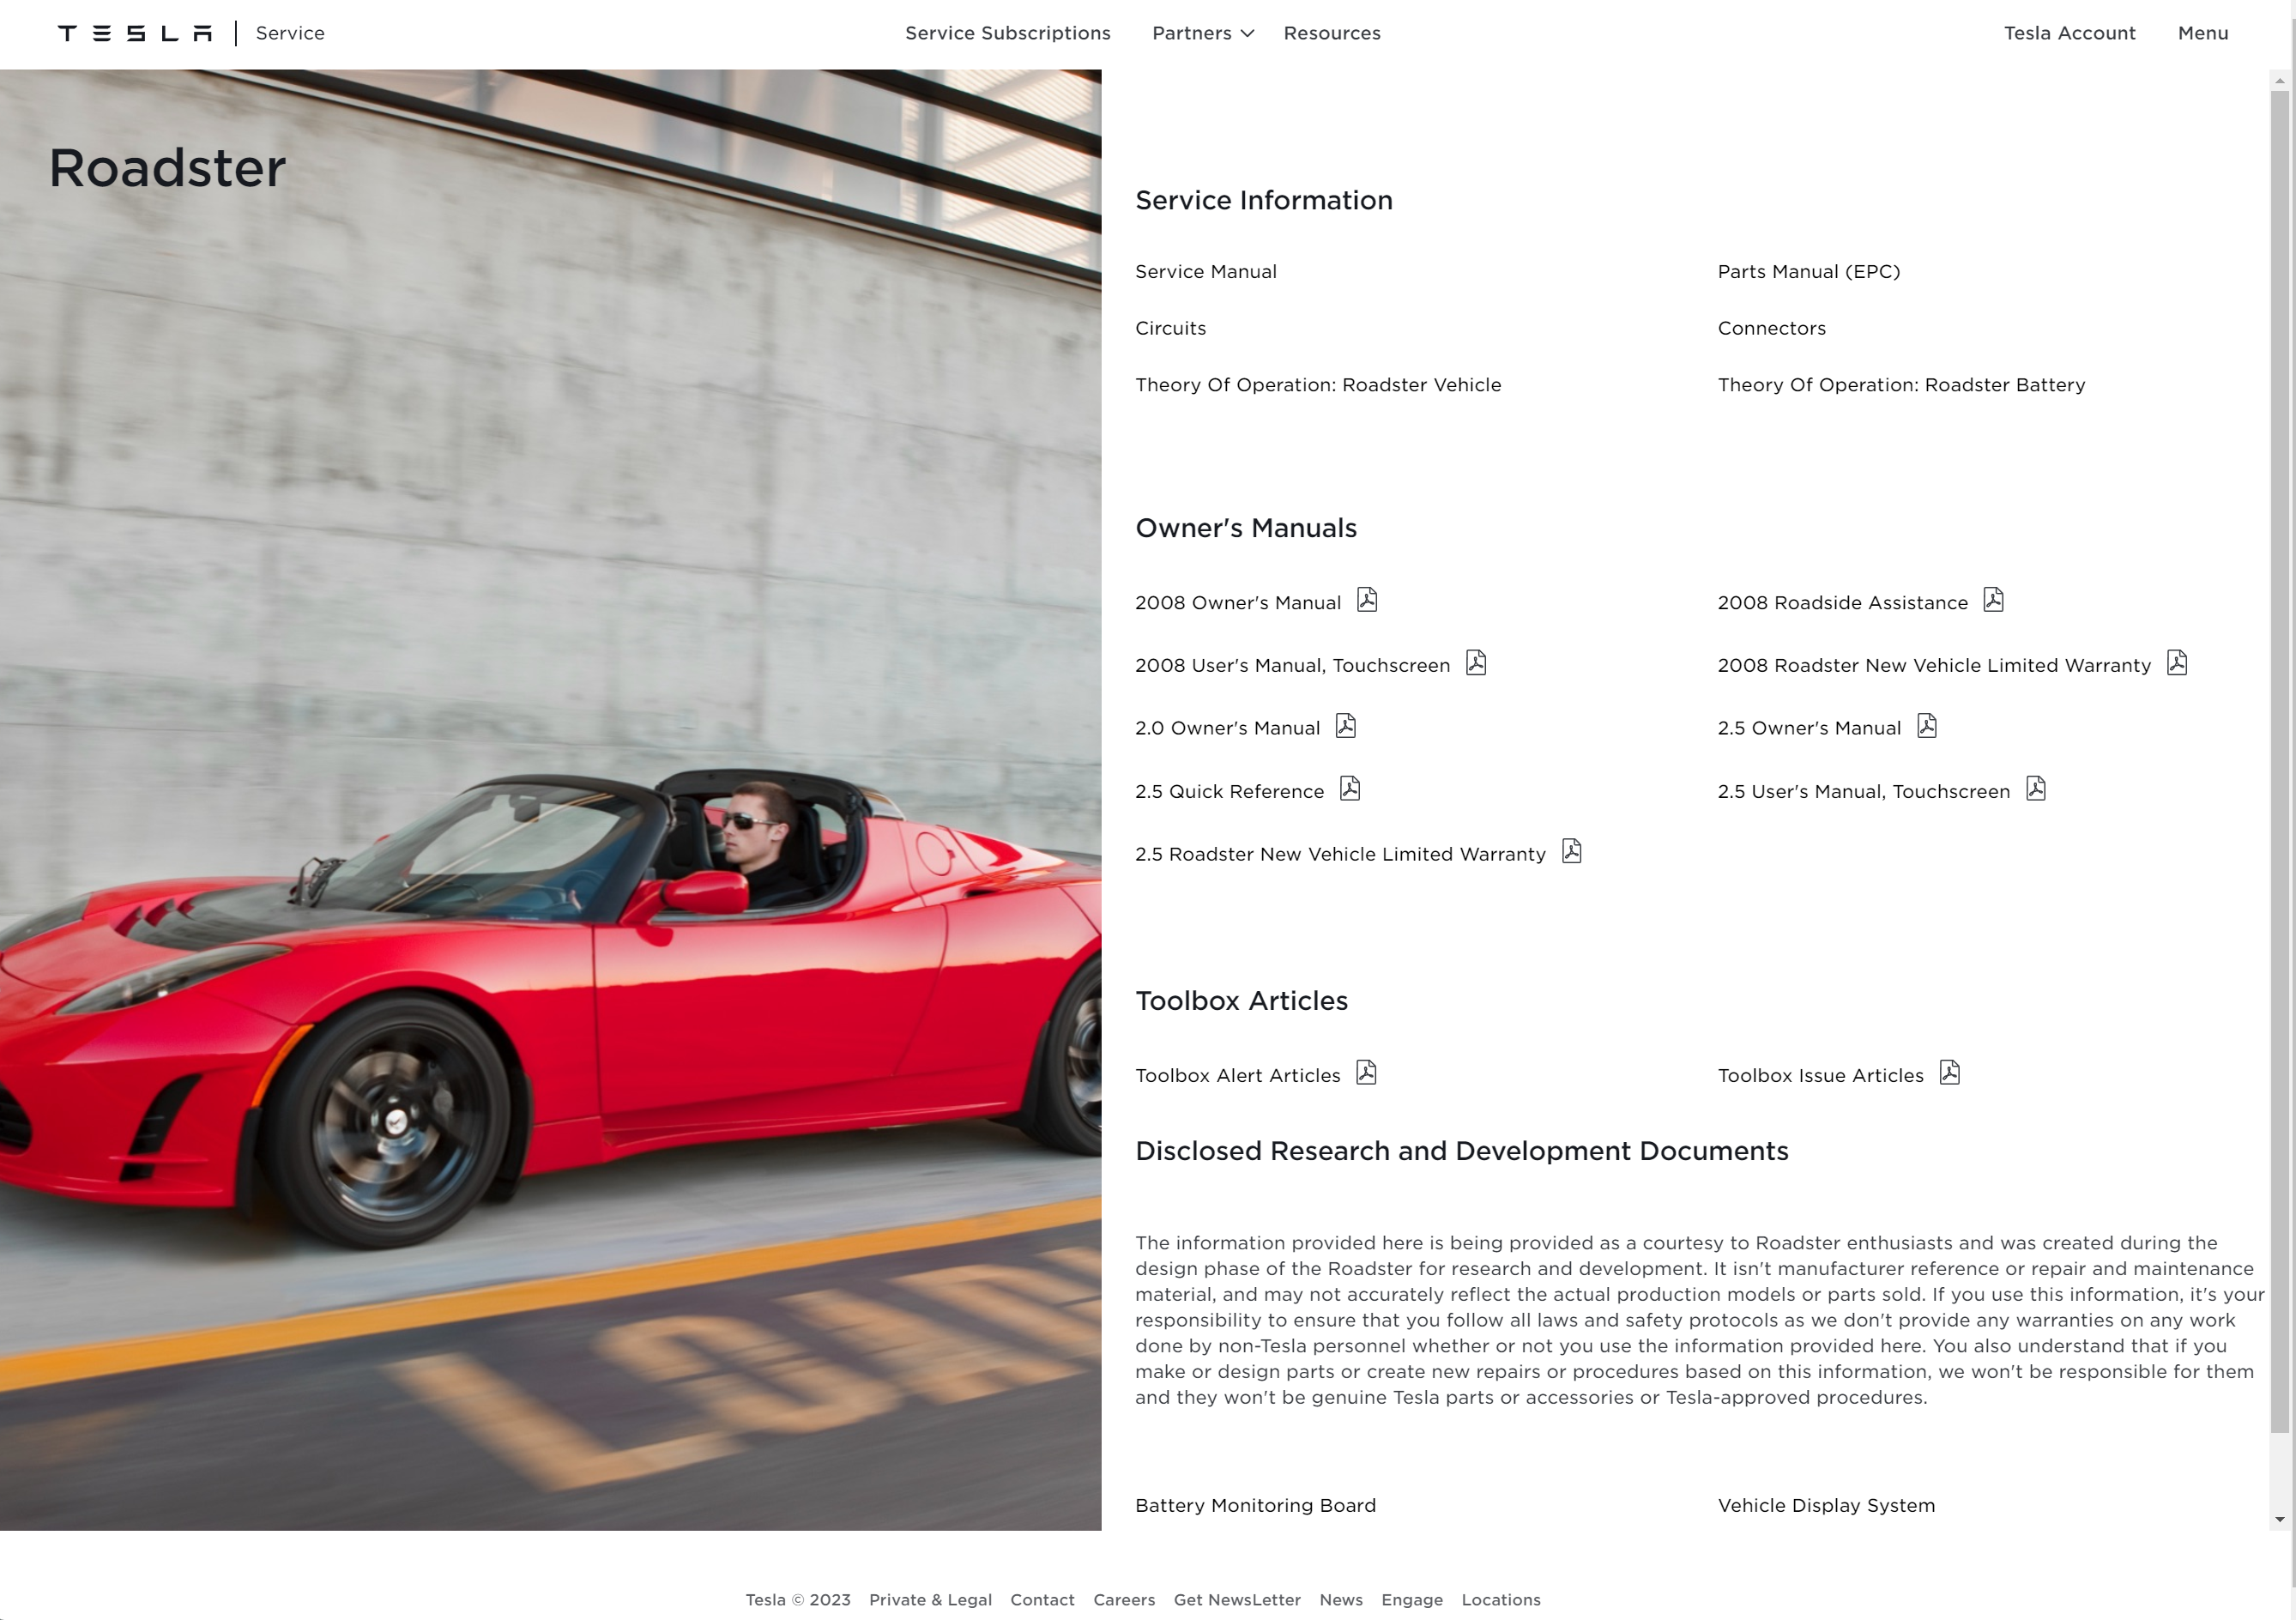Click the Service Manual link
Image resolution: width=2296 pixels, height=1620 pixels.
1205,270
